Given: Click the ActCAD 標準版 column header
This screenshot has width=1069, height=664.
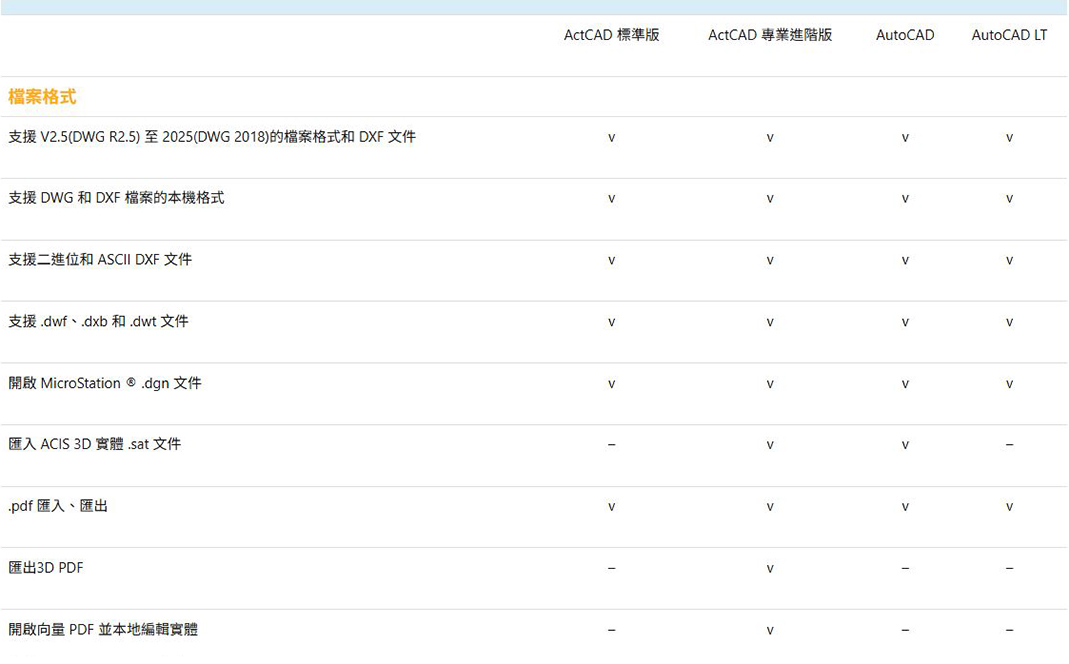Looking at the screenshot, I should (611, 34).
